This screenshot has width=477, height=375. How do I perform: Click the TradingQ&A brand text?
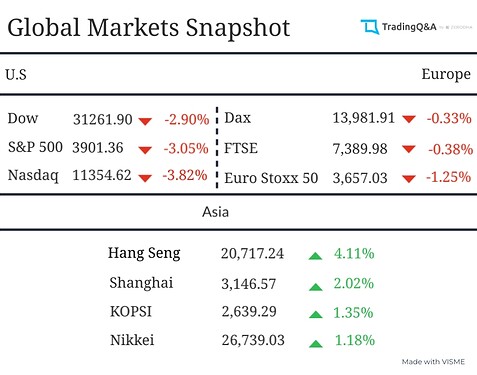409,27
